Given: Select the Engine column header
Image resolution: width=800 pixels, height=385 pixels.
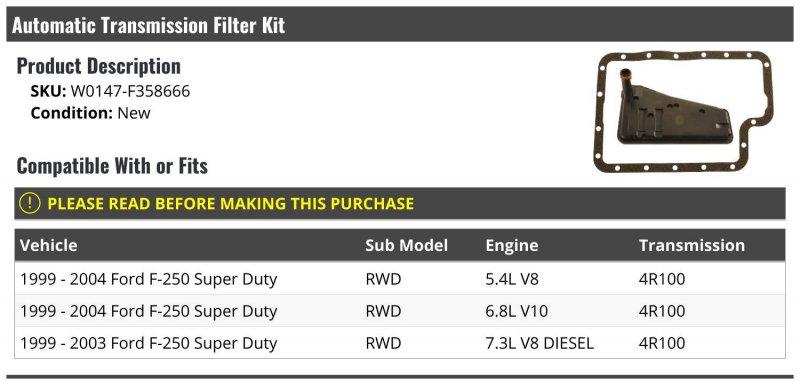Looking at the screenshot, I should point(511,245).
